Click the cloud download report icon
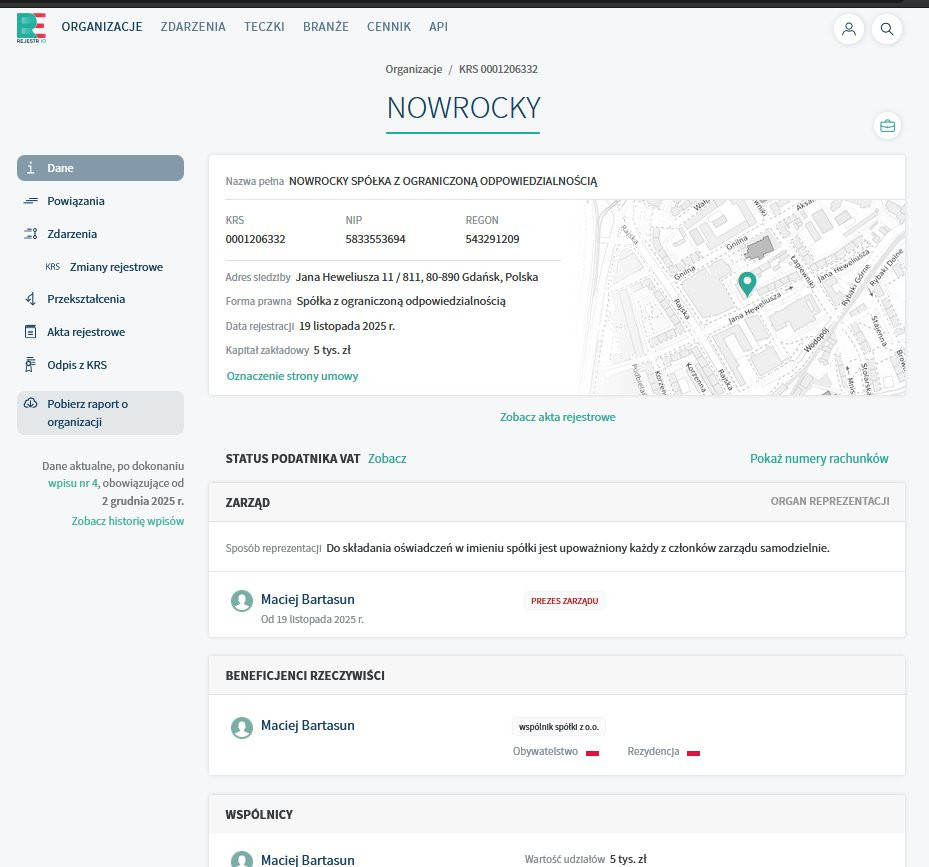929x867 pixels. [31, 404]
